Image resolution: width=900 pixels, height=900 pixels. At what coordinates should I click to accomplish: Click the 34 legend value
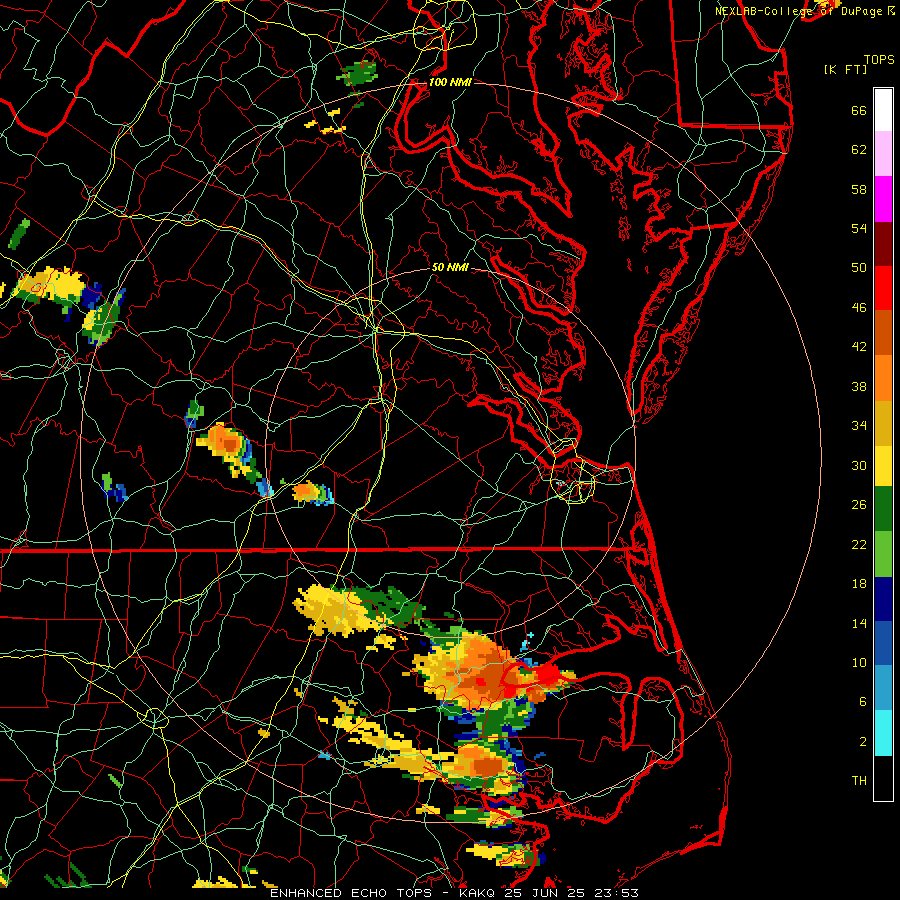(859, 426)
